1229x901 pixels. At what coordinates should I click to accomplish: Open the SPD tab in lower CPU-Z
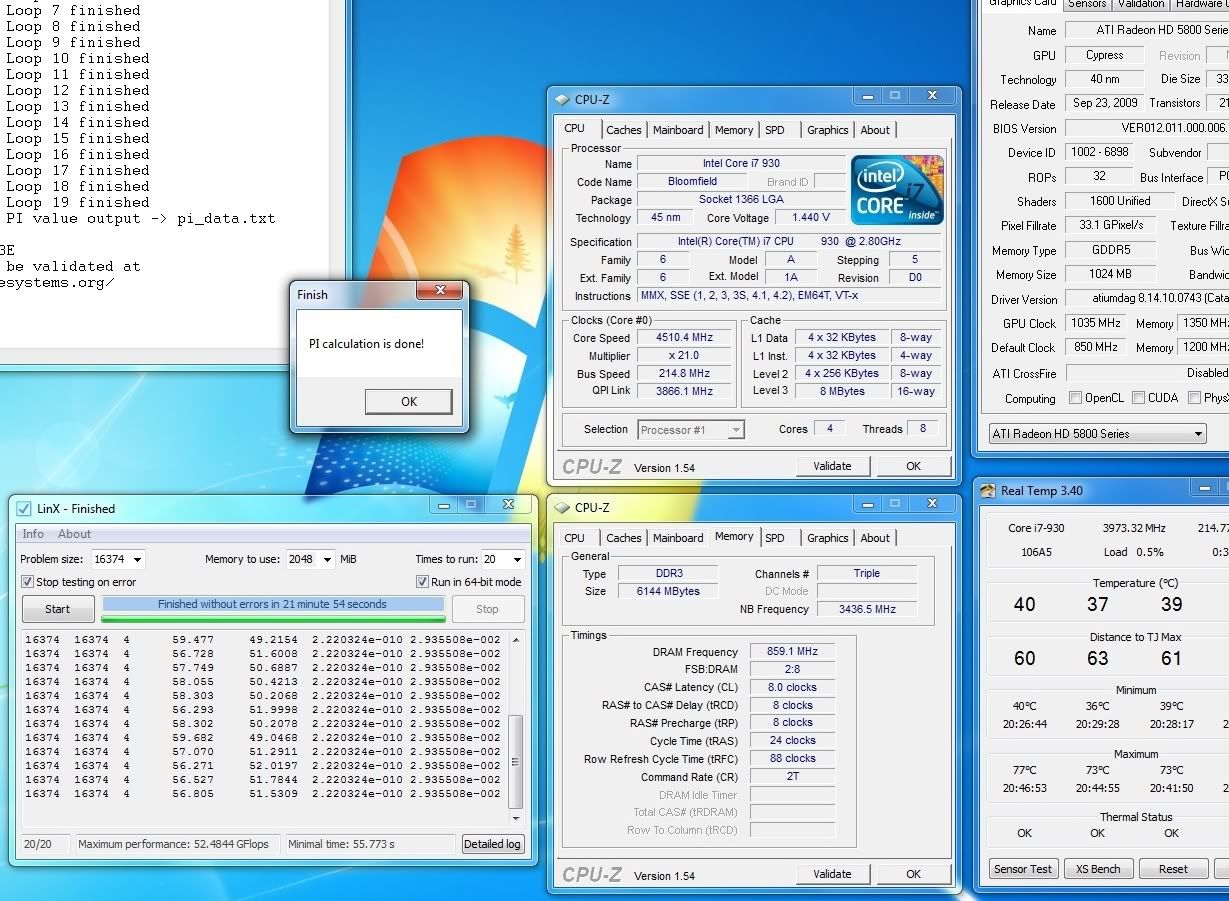pyautogui.click(x=774, y=538)
